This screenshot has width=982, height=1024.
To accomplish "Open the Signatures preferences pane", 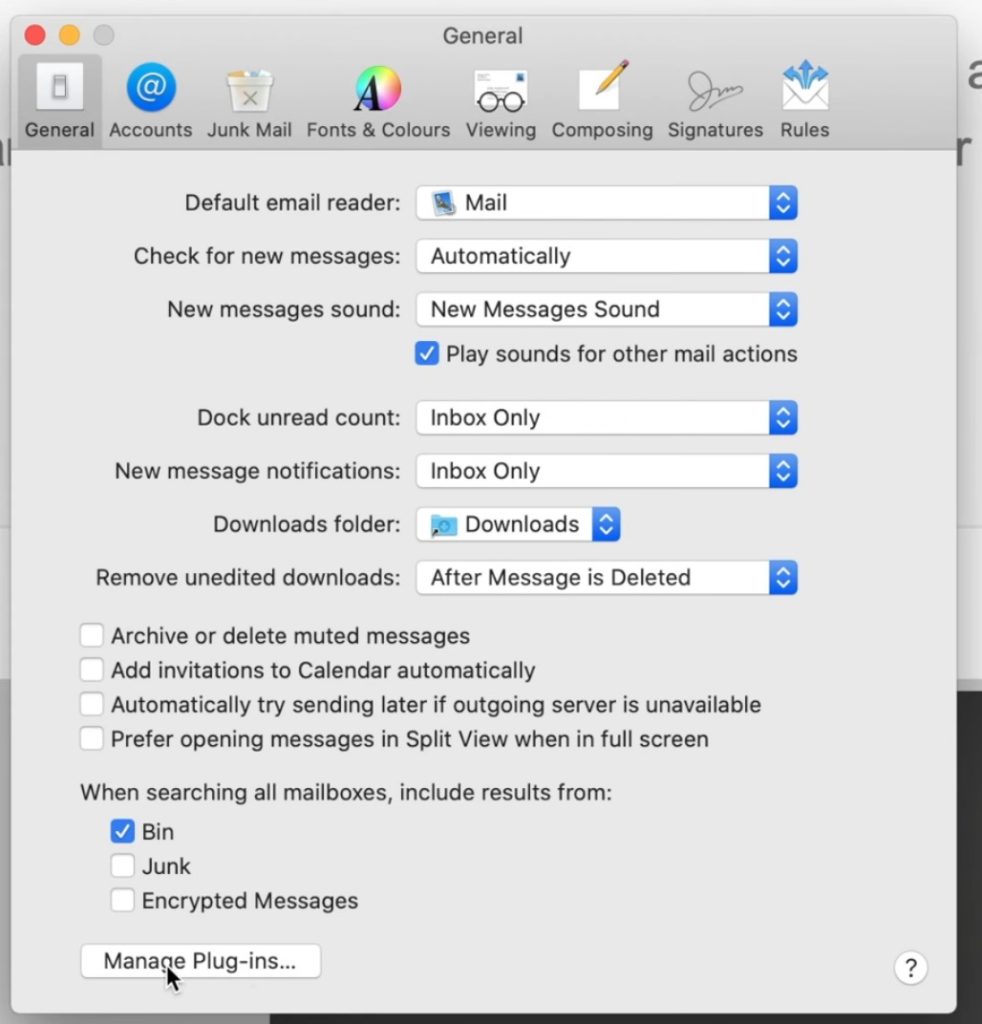I will pos(715,101).
